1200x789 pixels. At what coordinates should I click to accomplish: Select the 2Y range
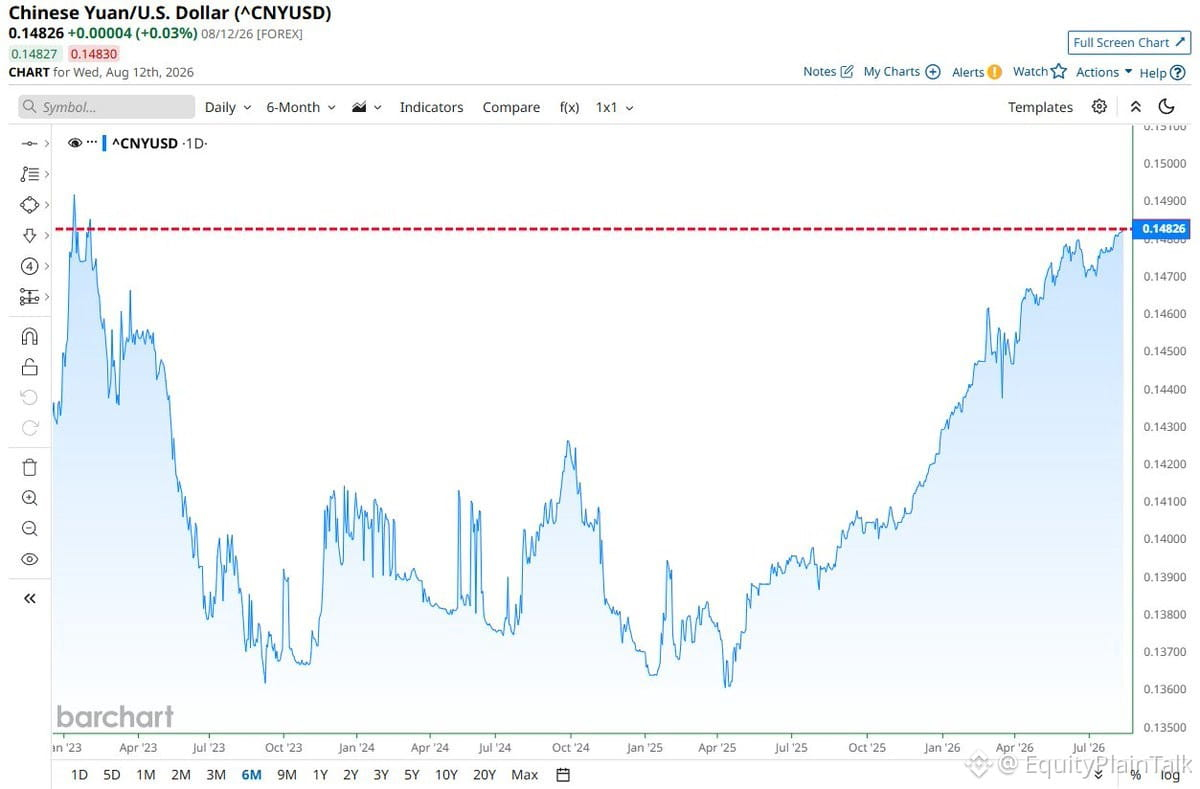[351, 774]
